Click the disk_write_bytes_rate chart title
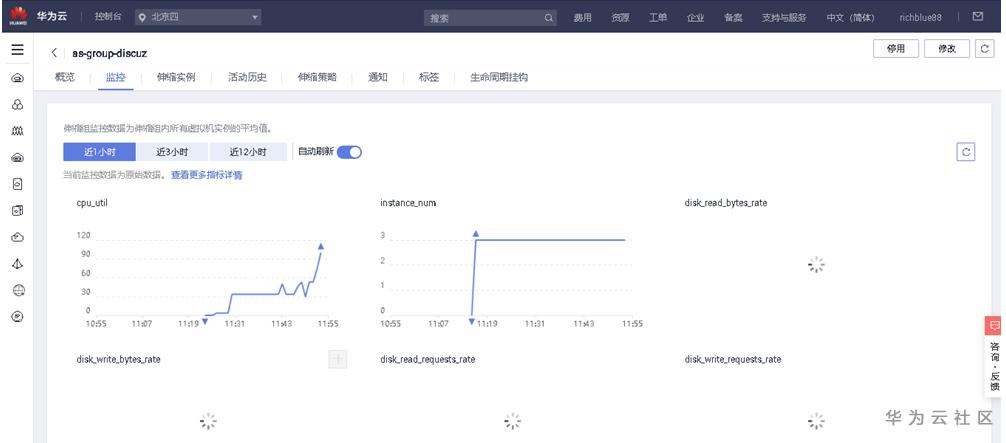This screenshot has width=1006, height=443. [x=118, y=360]
